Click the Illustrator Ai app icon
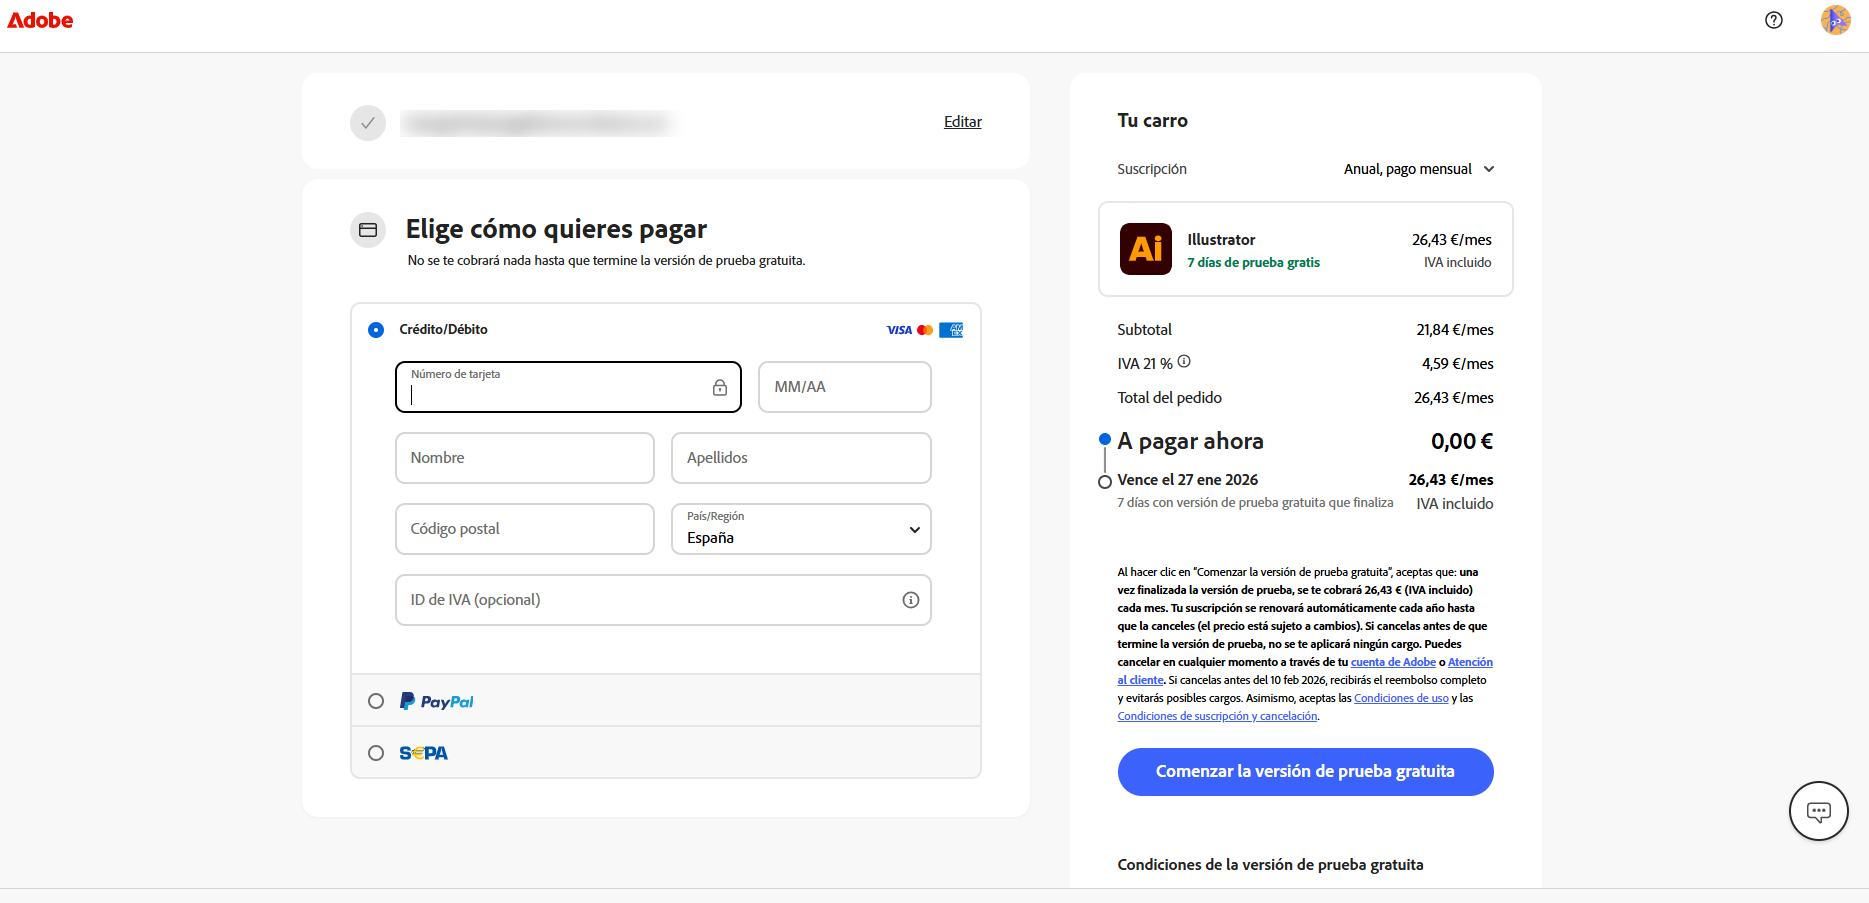 coord(1145,249)
